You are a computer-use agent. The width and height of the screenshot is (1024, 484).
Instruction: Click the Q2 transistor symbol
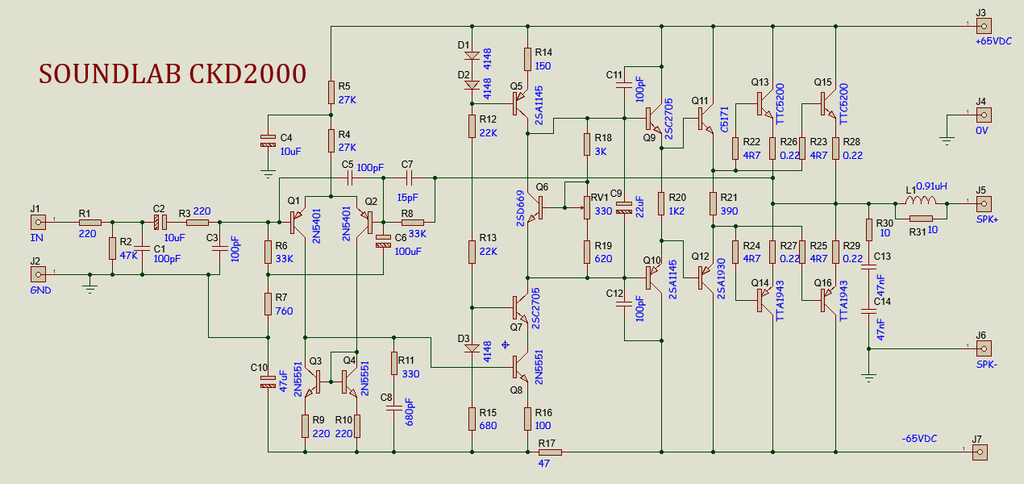[363, 222]
